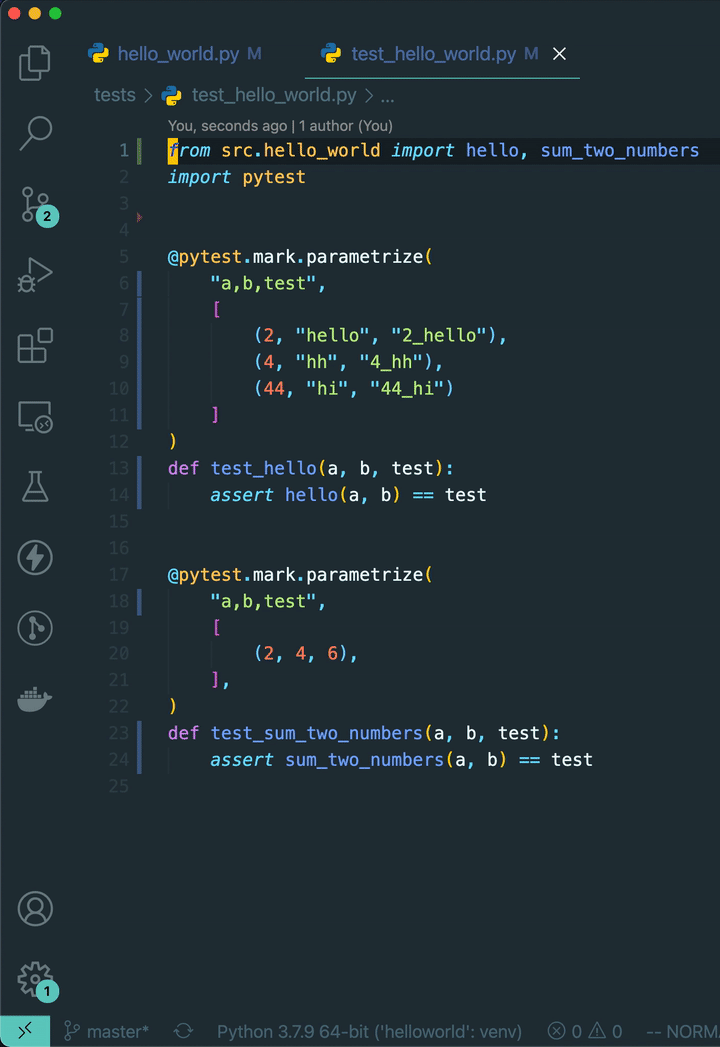The height and width of the screenshot is (1047, 720).
Task: Select the test_hello_world.py tab
Action: pos(432,54)
